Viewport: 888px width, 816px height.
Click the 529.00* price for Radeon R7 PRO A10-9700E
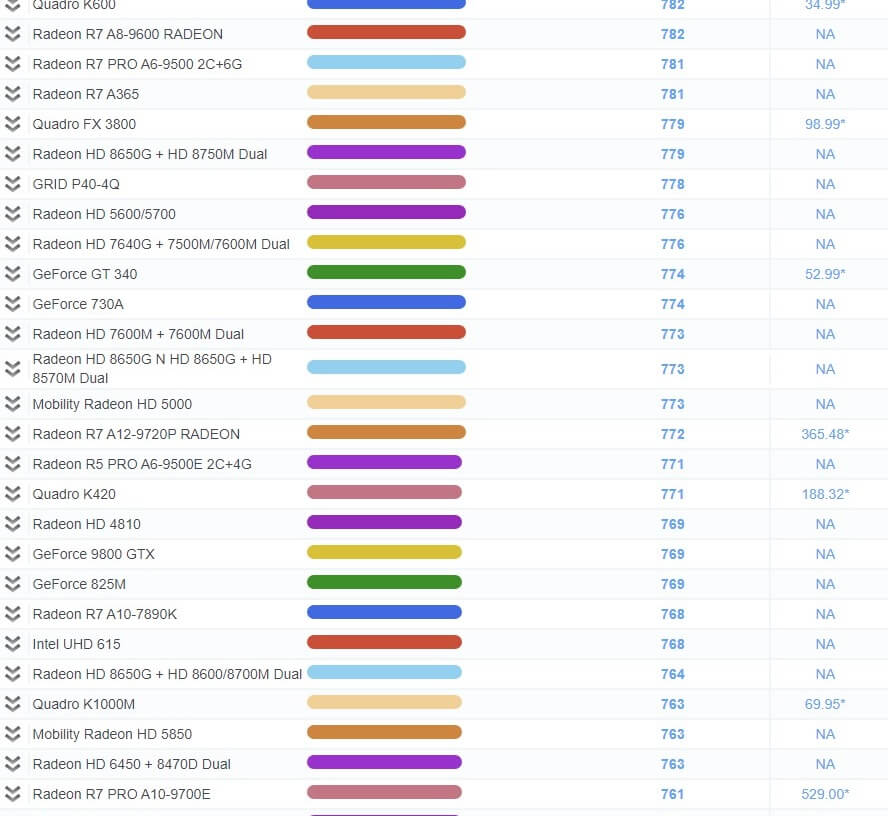coord(825,794)
